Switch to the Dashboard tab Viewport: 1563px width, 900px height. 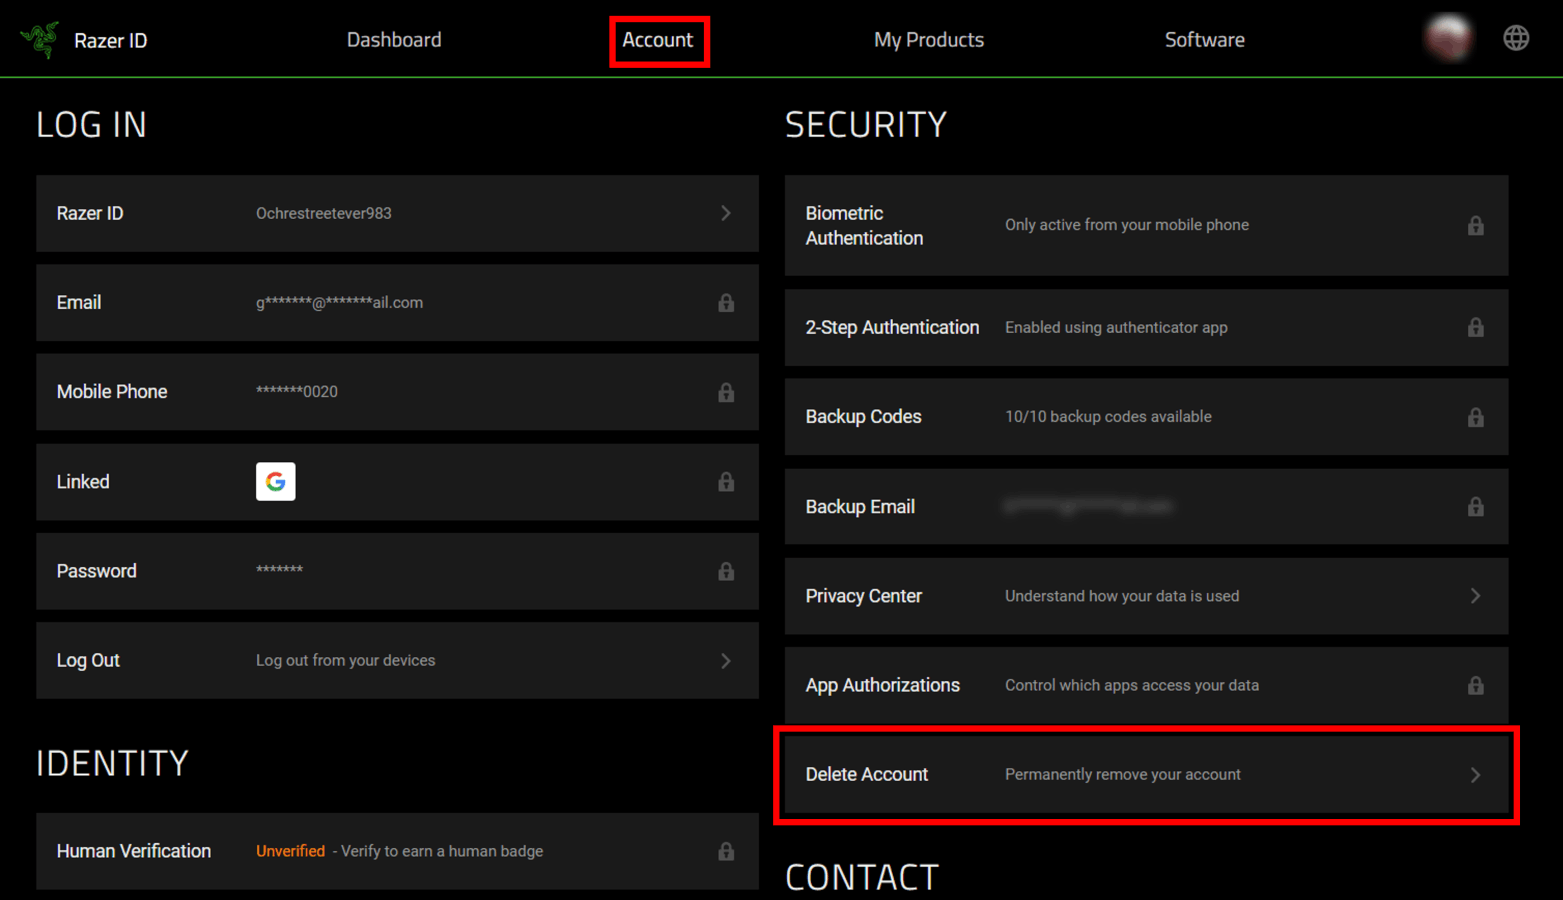[x=394, y=39]
